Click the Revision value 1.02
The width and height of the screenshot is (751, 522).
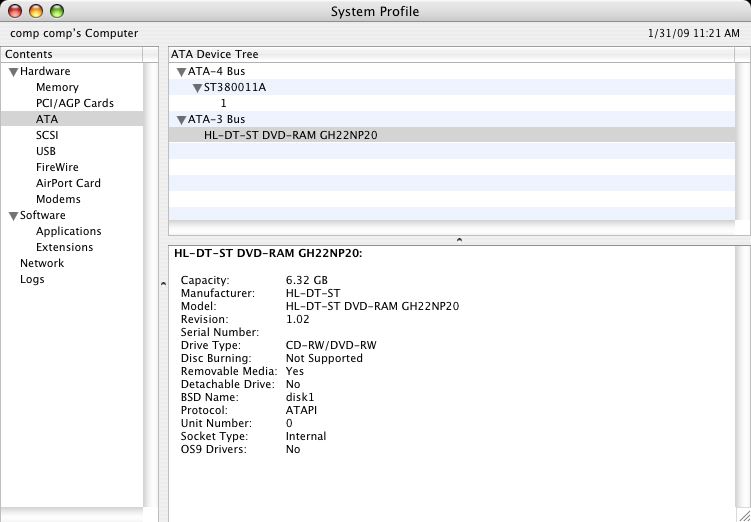click(297, 319)
